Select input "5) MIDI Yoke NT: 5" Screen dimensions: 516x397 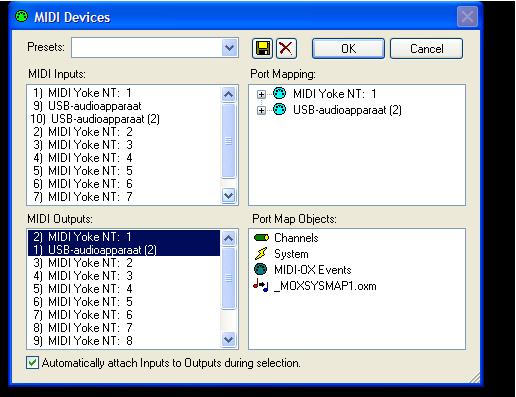pos(124,171)
